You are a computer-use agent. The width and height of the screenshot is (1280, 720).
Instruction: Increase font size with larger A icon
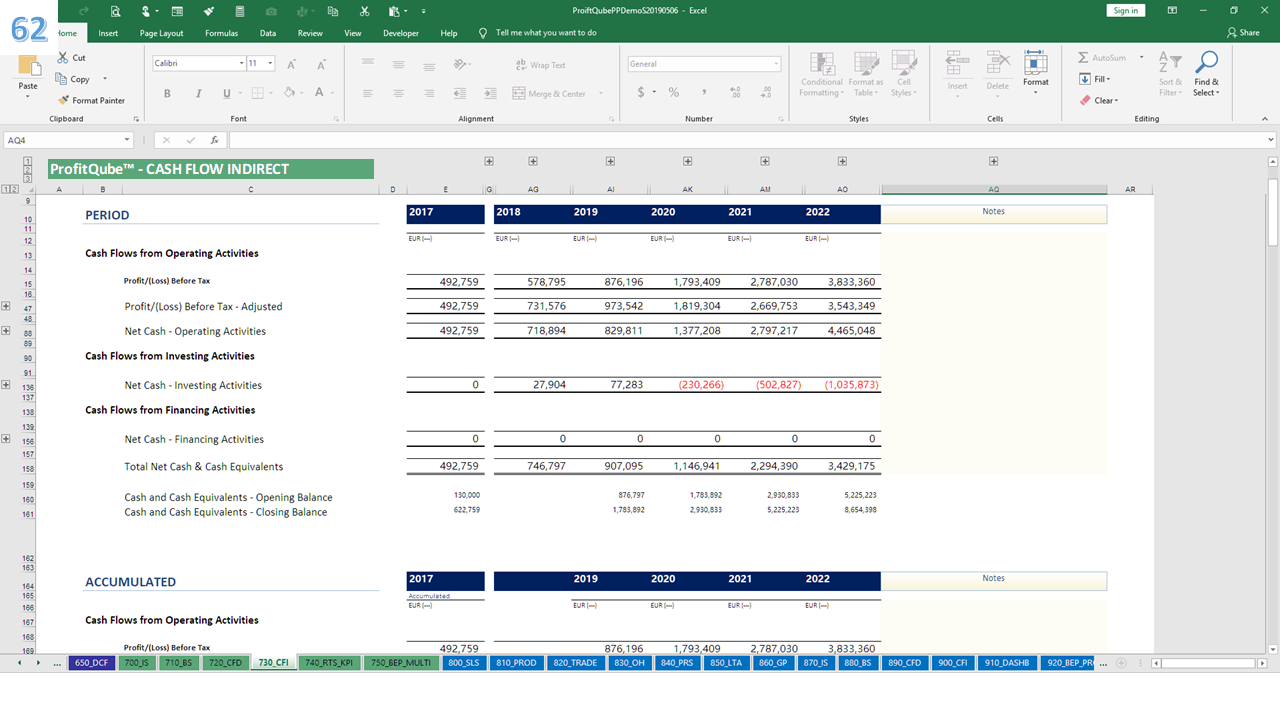pyautogui.click(x=291, y=64)
